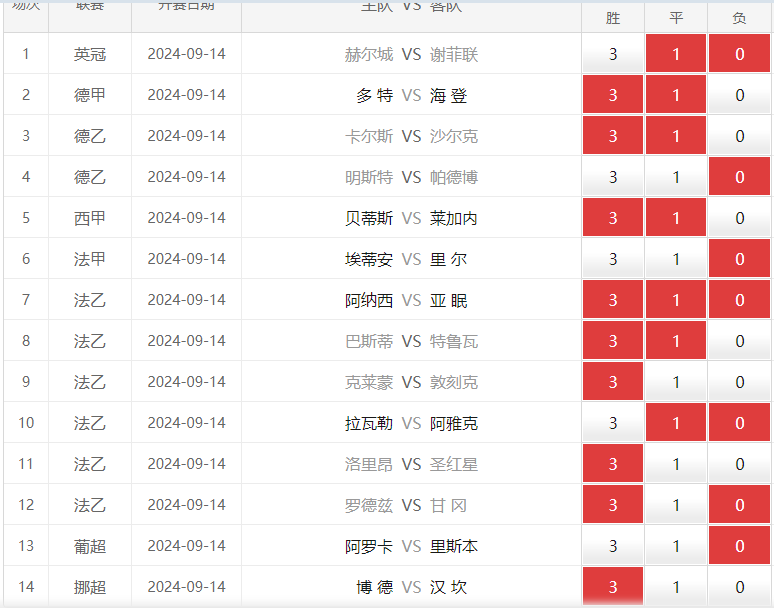Deselect win (3) for match 3 卡尔斯 VS 沙尔克
Screen dimensions: 774x609
613,135
